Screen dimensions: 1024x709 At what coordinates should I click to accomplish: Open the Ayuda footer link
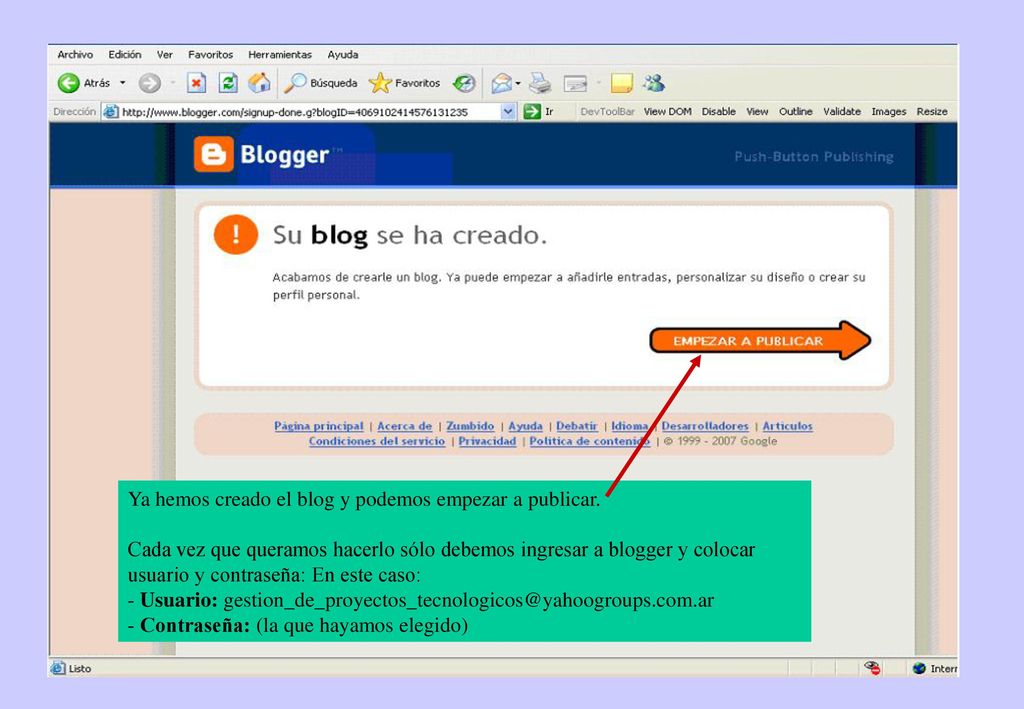pyautogui.click(x=525, y=426)
